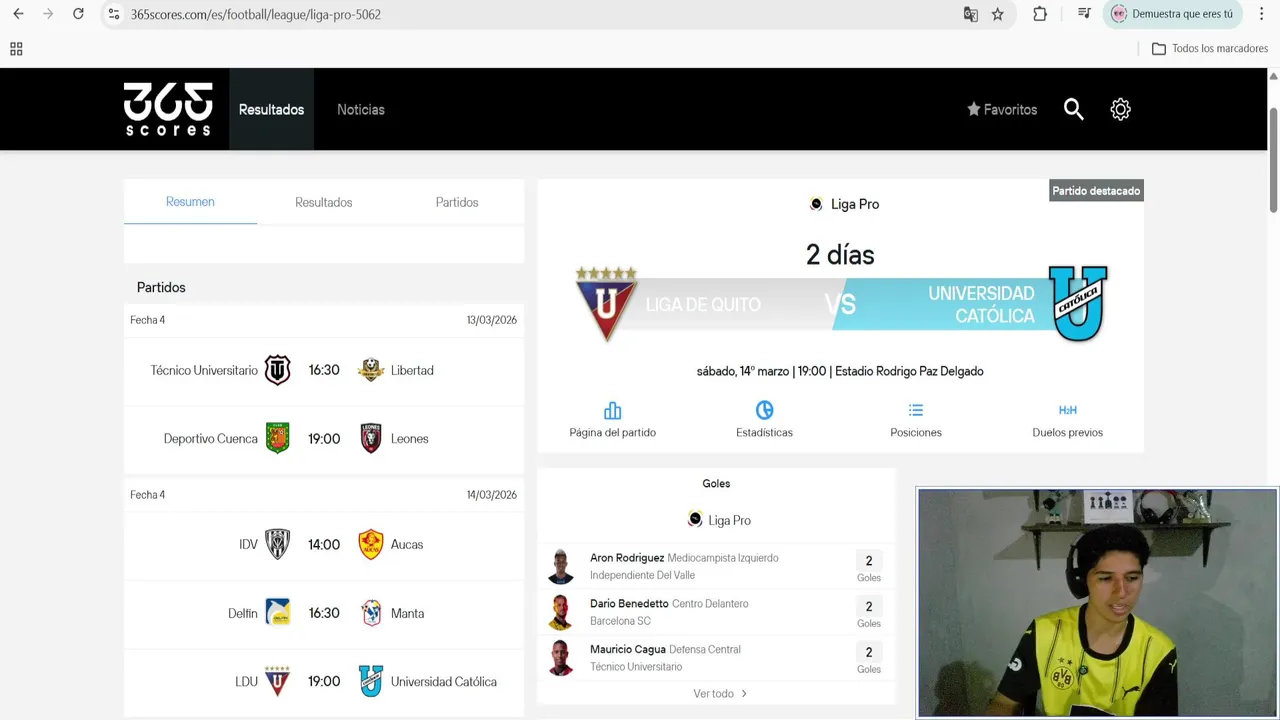
Task: Click Liga Pro title in featured match
Action: [x=844, y=204]
